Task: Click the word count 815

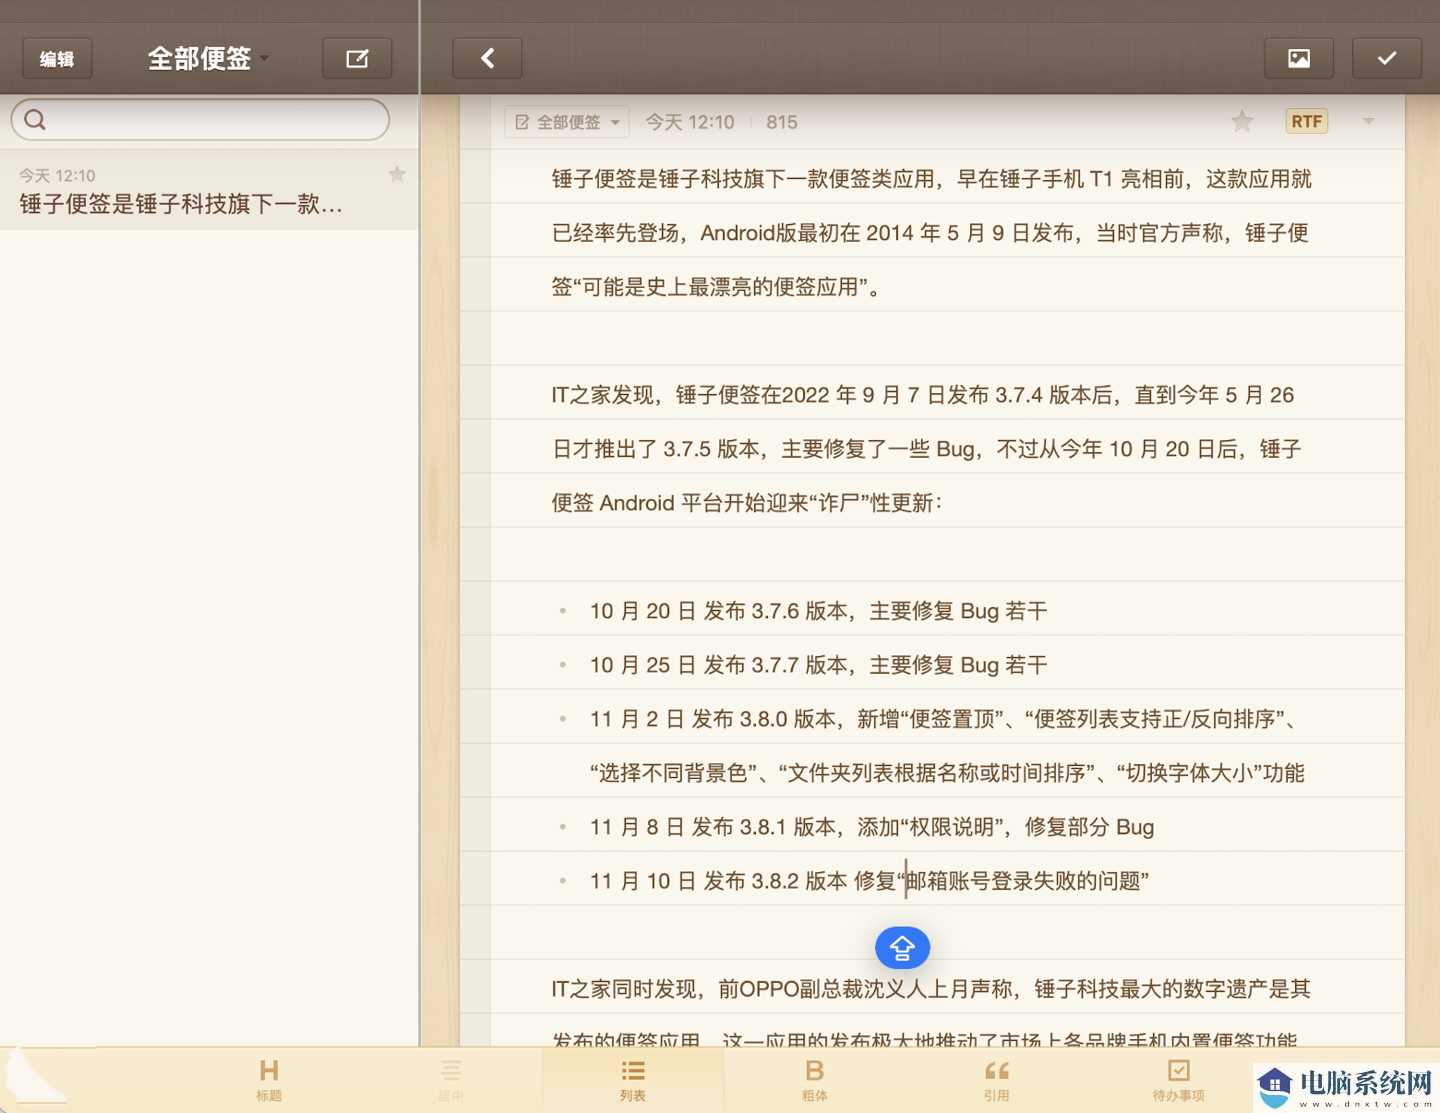Action: pyautogui.click(x=782, y=122)
